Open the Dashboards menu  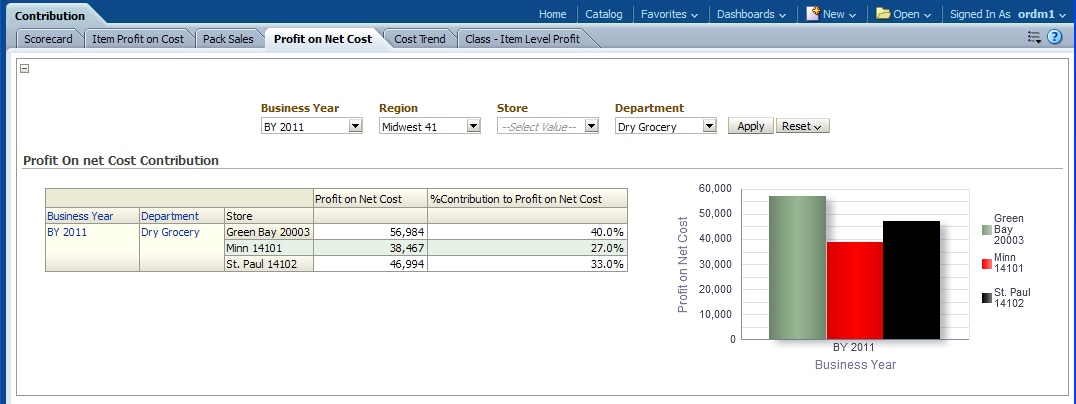point(751,14)
